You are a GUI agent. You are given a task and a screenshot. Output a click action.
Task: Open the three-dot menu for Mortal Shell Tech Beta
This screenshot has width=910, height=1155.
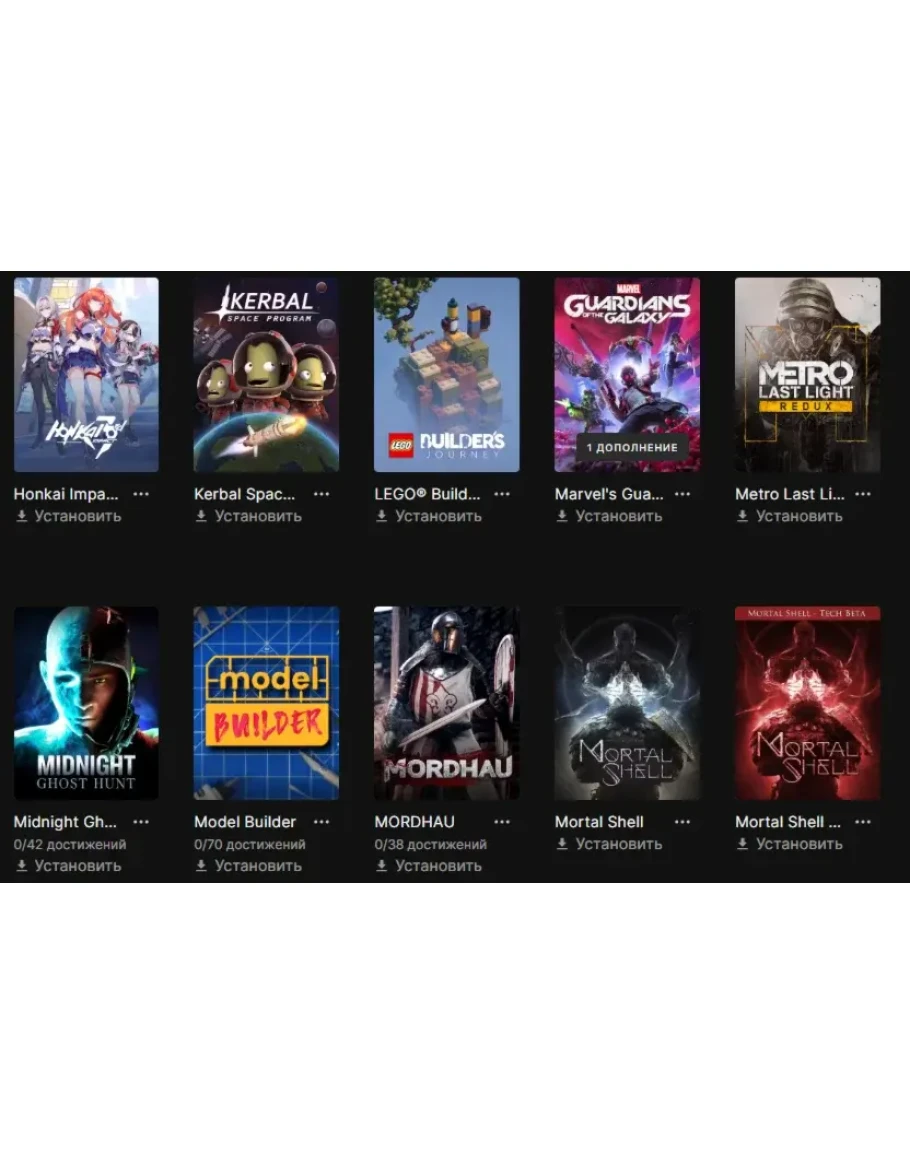tap(863, 822)
